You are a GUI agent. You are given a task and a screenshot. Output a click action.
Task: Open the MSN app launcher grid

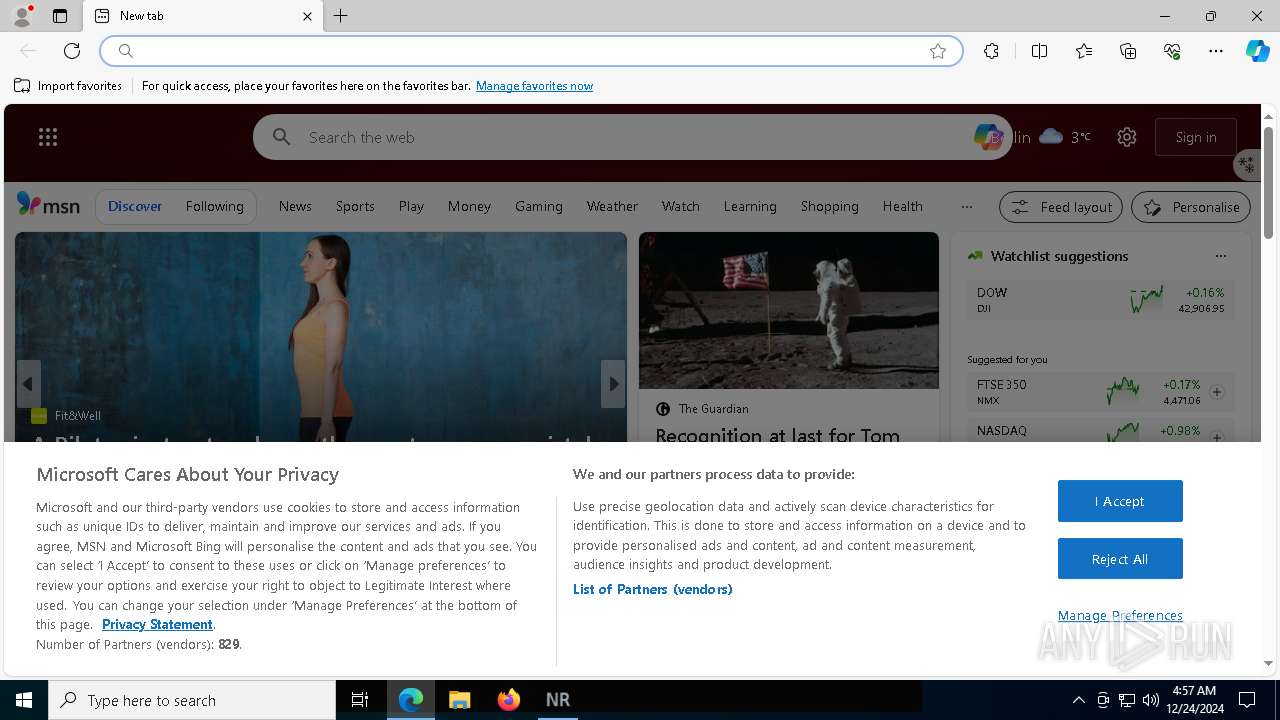point(48,137)
